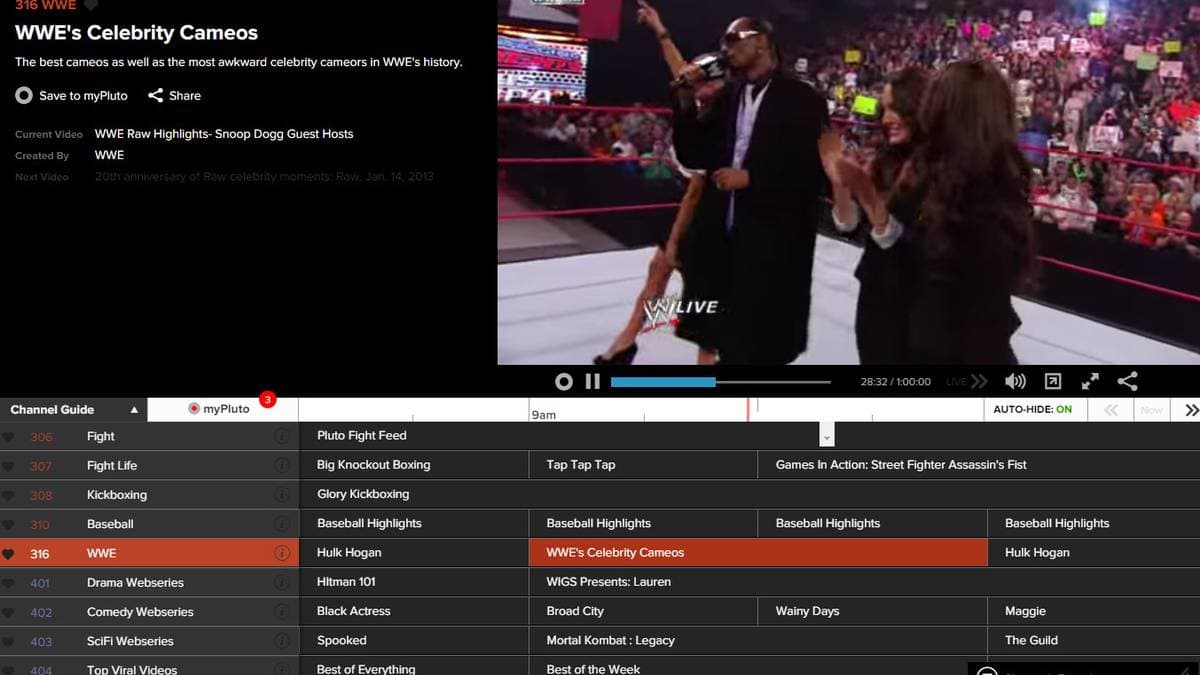Collapse the Channel Guide triangle arrow
The width and height of the screenshot is (1200, 675).
pos(134,410)
